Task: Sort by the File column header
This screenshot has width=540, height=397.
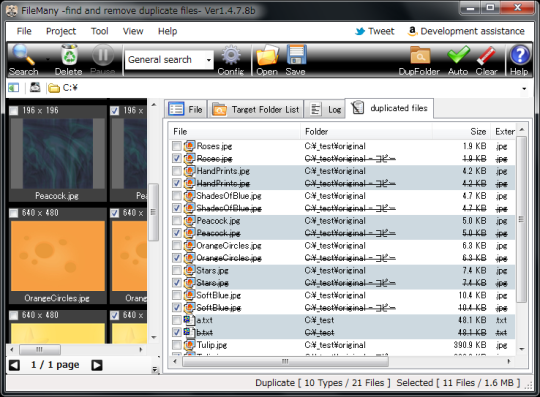Action: pyautogui.click(x=235, y=132)
